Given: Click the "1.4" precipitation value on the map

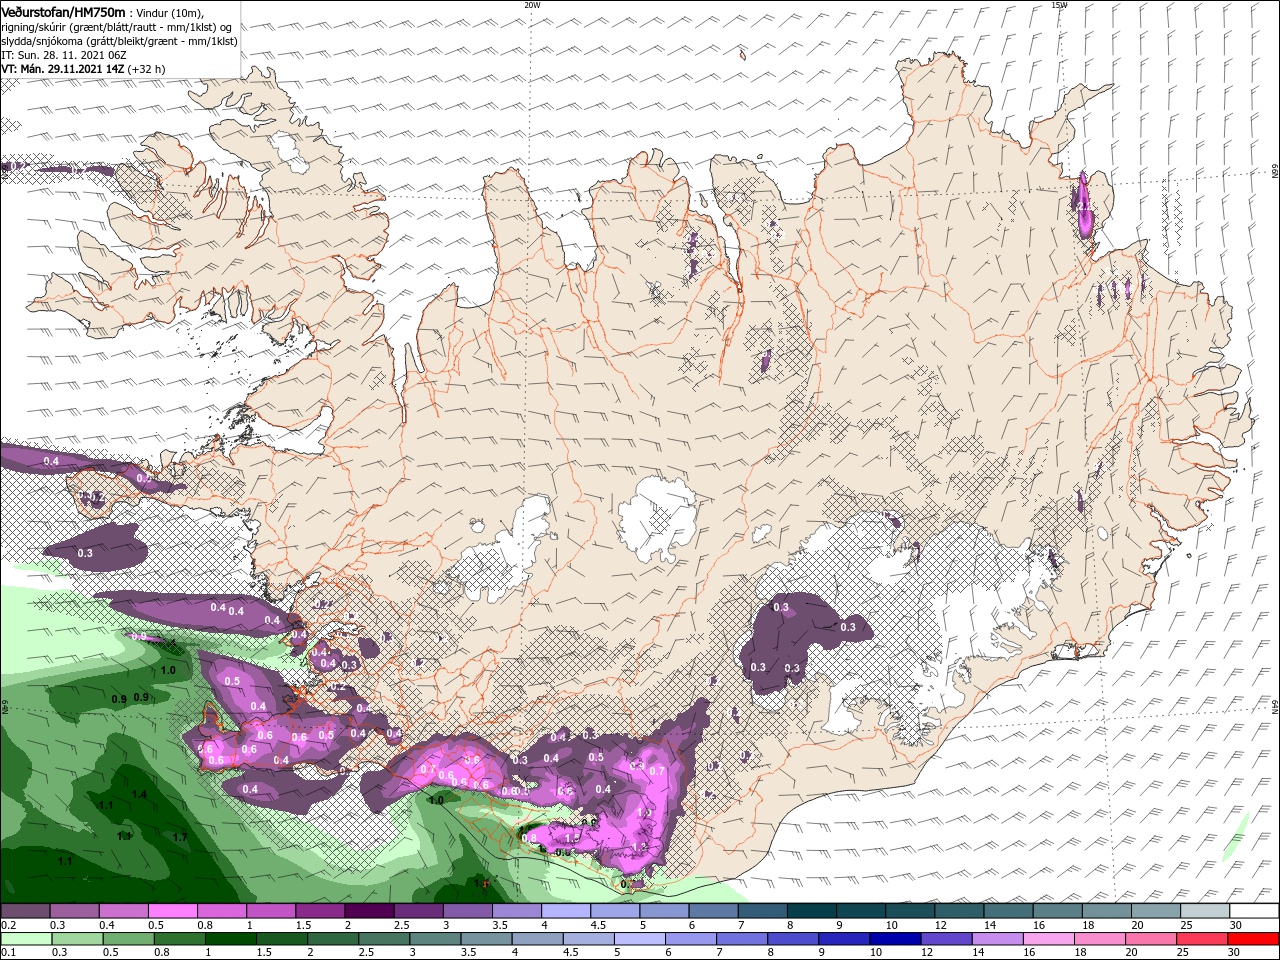Looking at the screenshot, I should click(139, 794).
